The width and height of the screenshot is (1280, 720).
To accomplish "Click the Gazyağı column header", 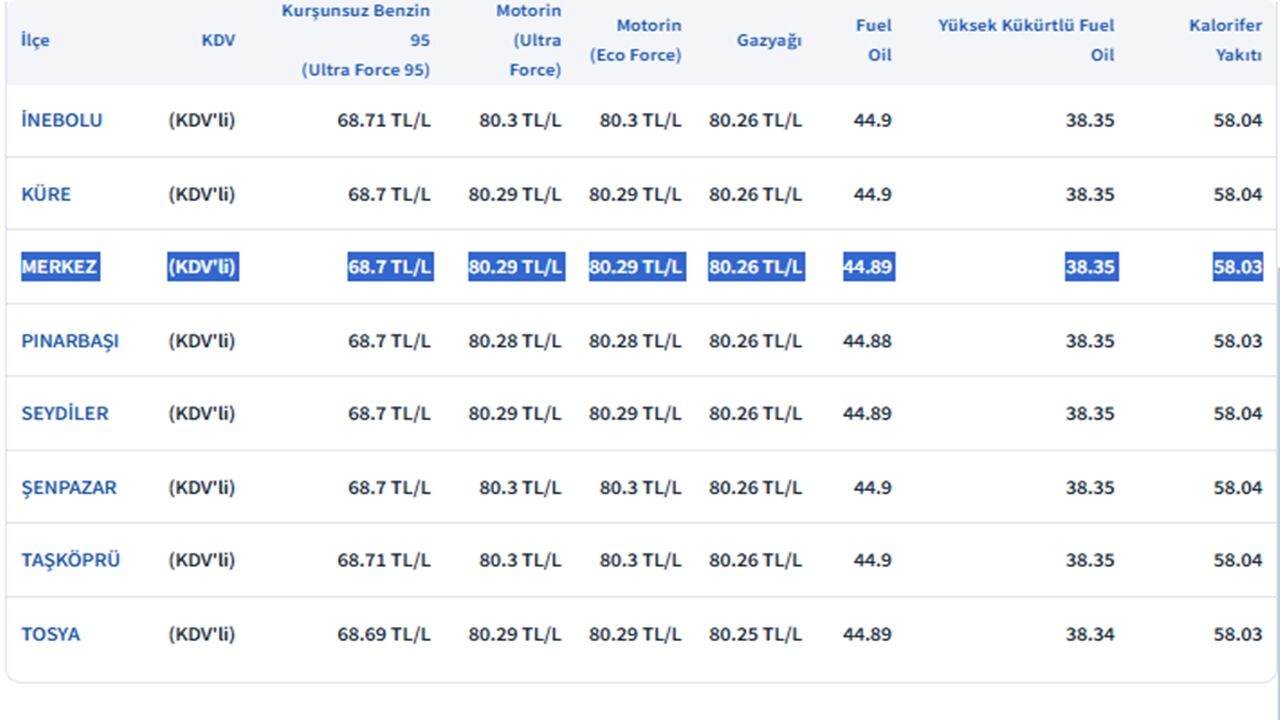I will click(769, 41).
